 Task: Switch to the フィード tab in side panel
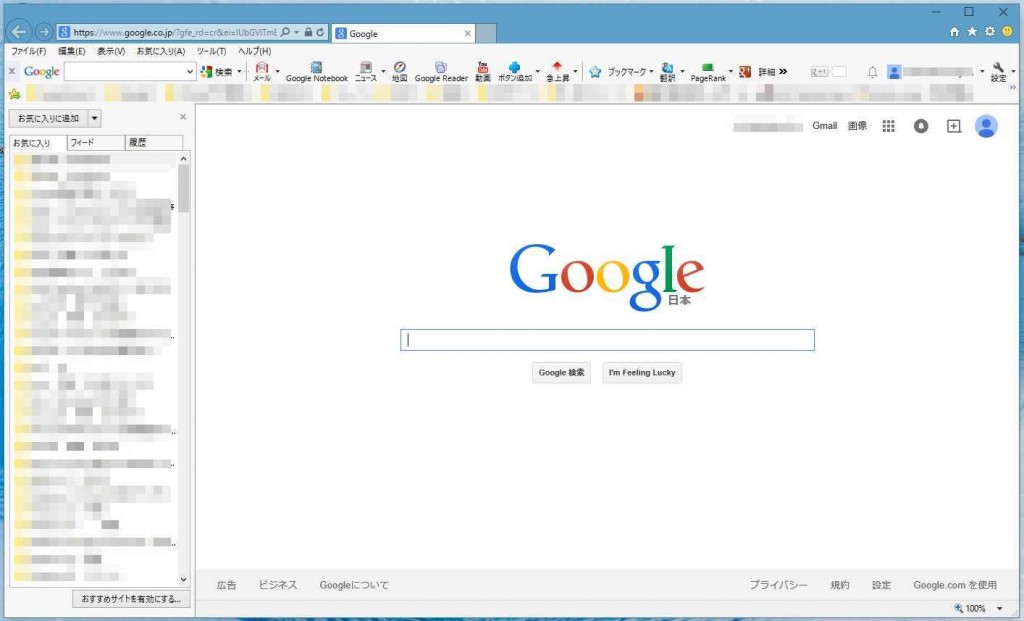click(95, 142)
